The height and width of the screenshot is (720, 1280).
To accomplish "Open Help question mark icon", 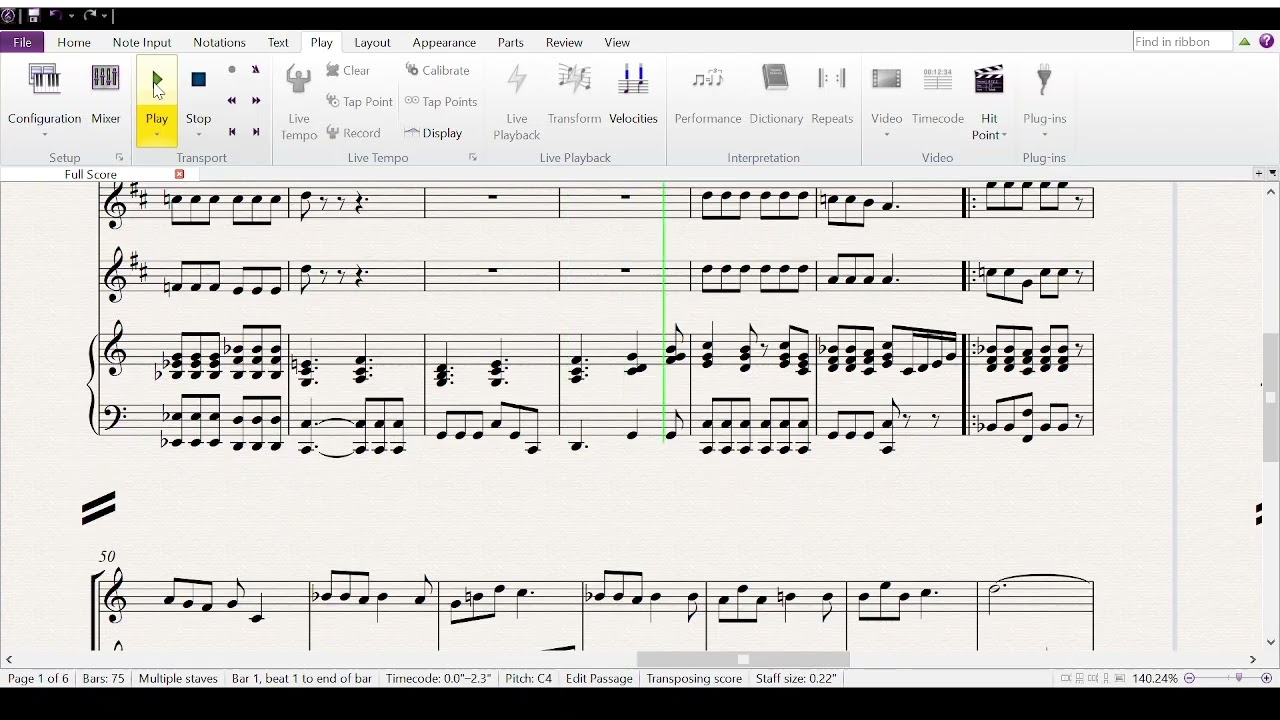I will 1267,42.
